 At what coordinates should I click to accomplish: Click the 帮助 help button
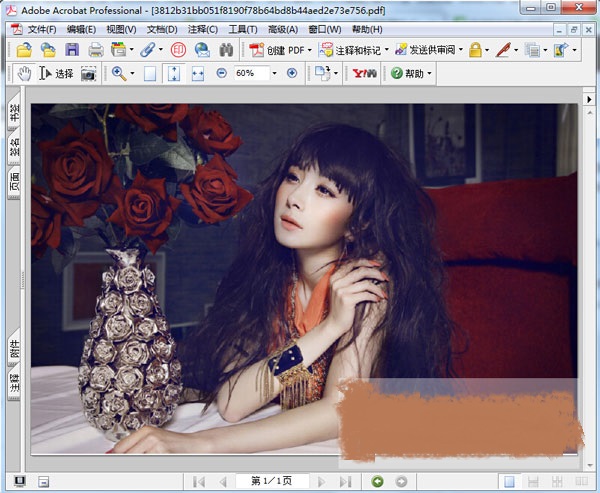click(411, 73)
